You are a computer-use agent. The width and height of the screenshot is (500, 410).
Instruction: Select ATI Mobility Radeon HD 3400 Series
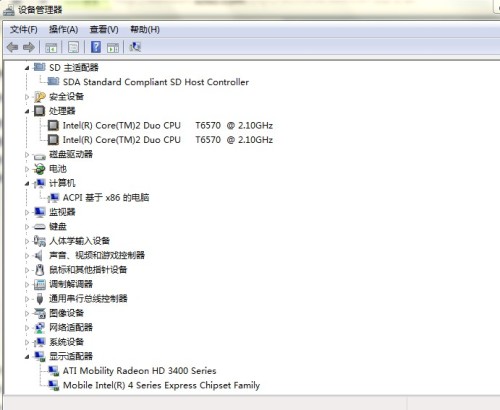[x=140, y=371]
